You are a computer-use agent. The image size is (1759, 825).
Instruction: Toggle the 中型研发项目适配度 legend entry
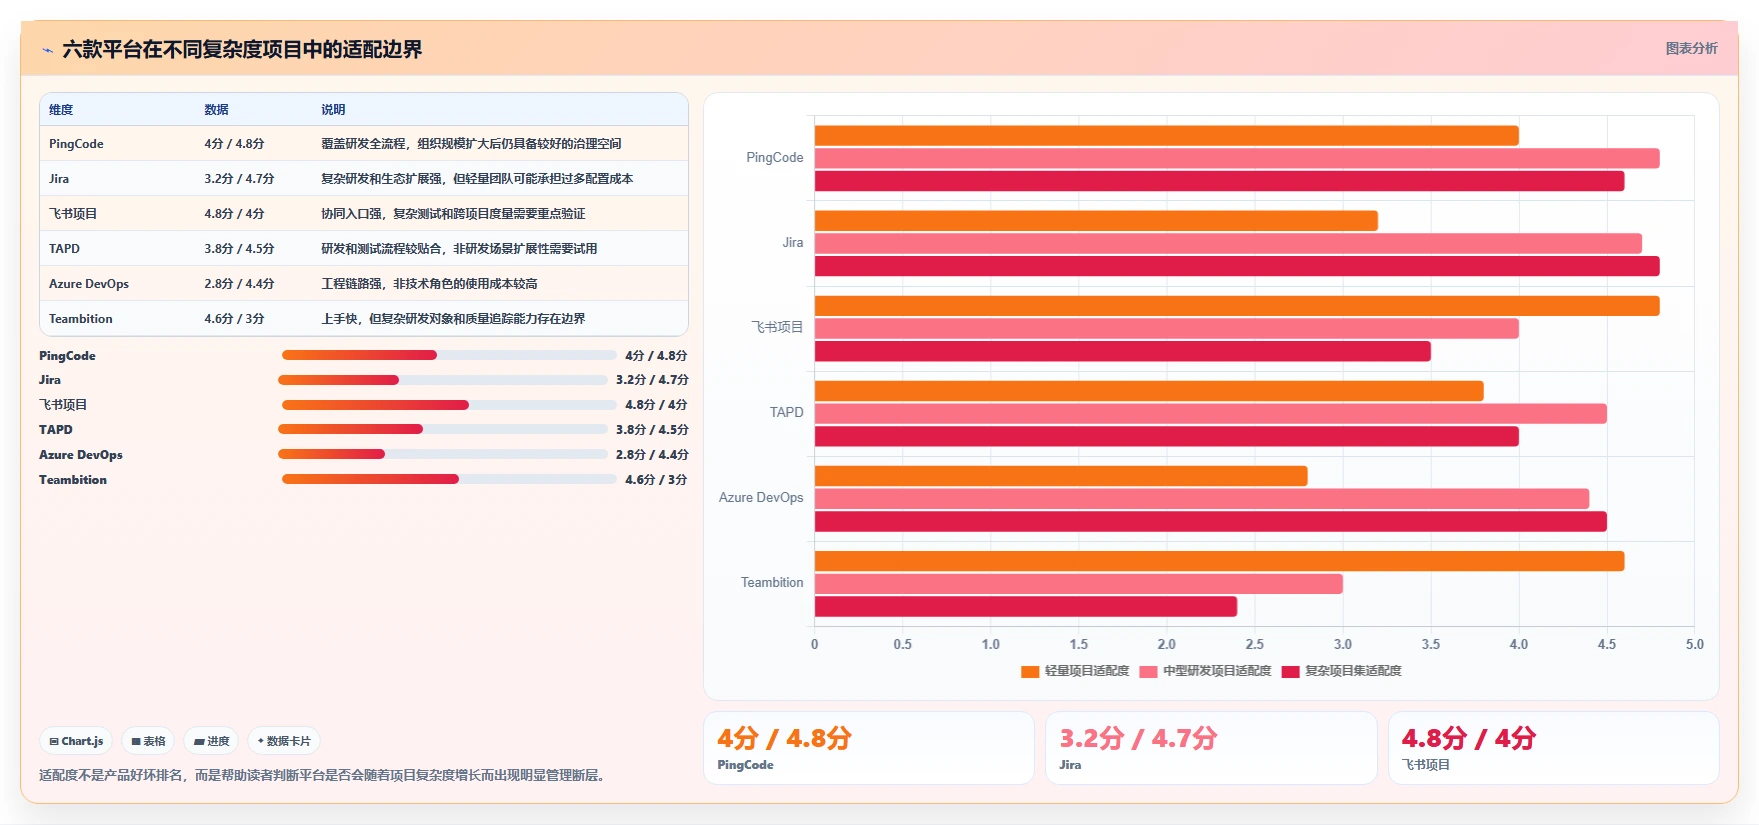(1205, 671)
